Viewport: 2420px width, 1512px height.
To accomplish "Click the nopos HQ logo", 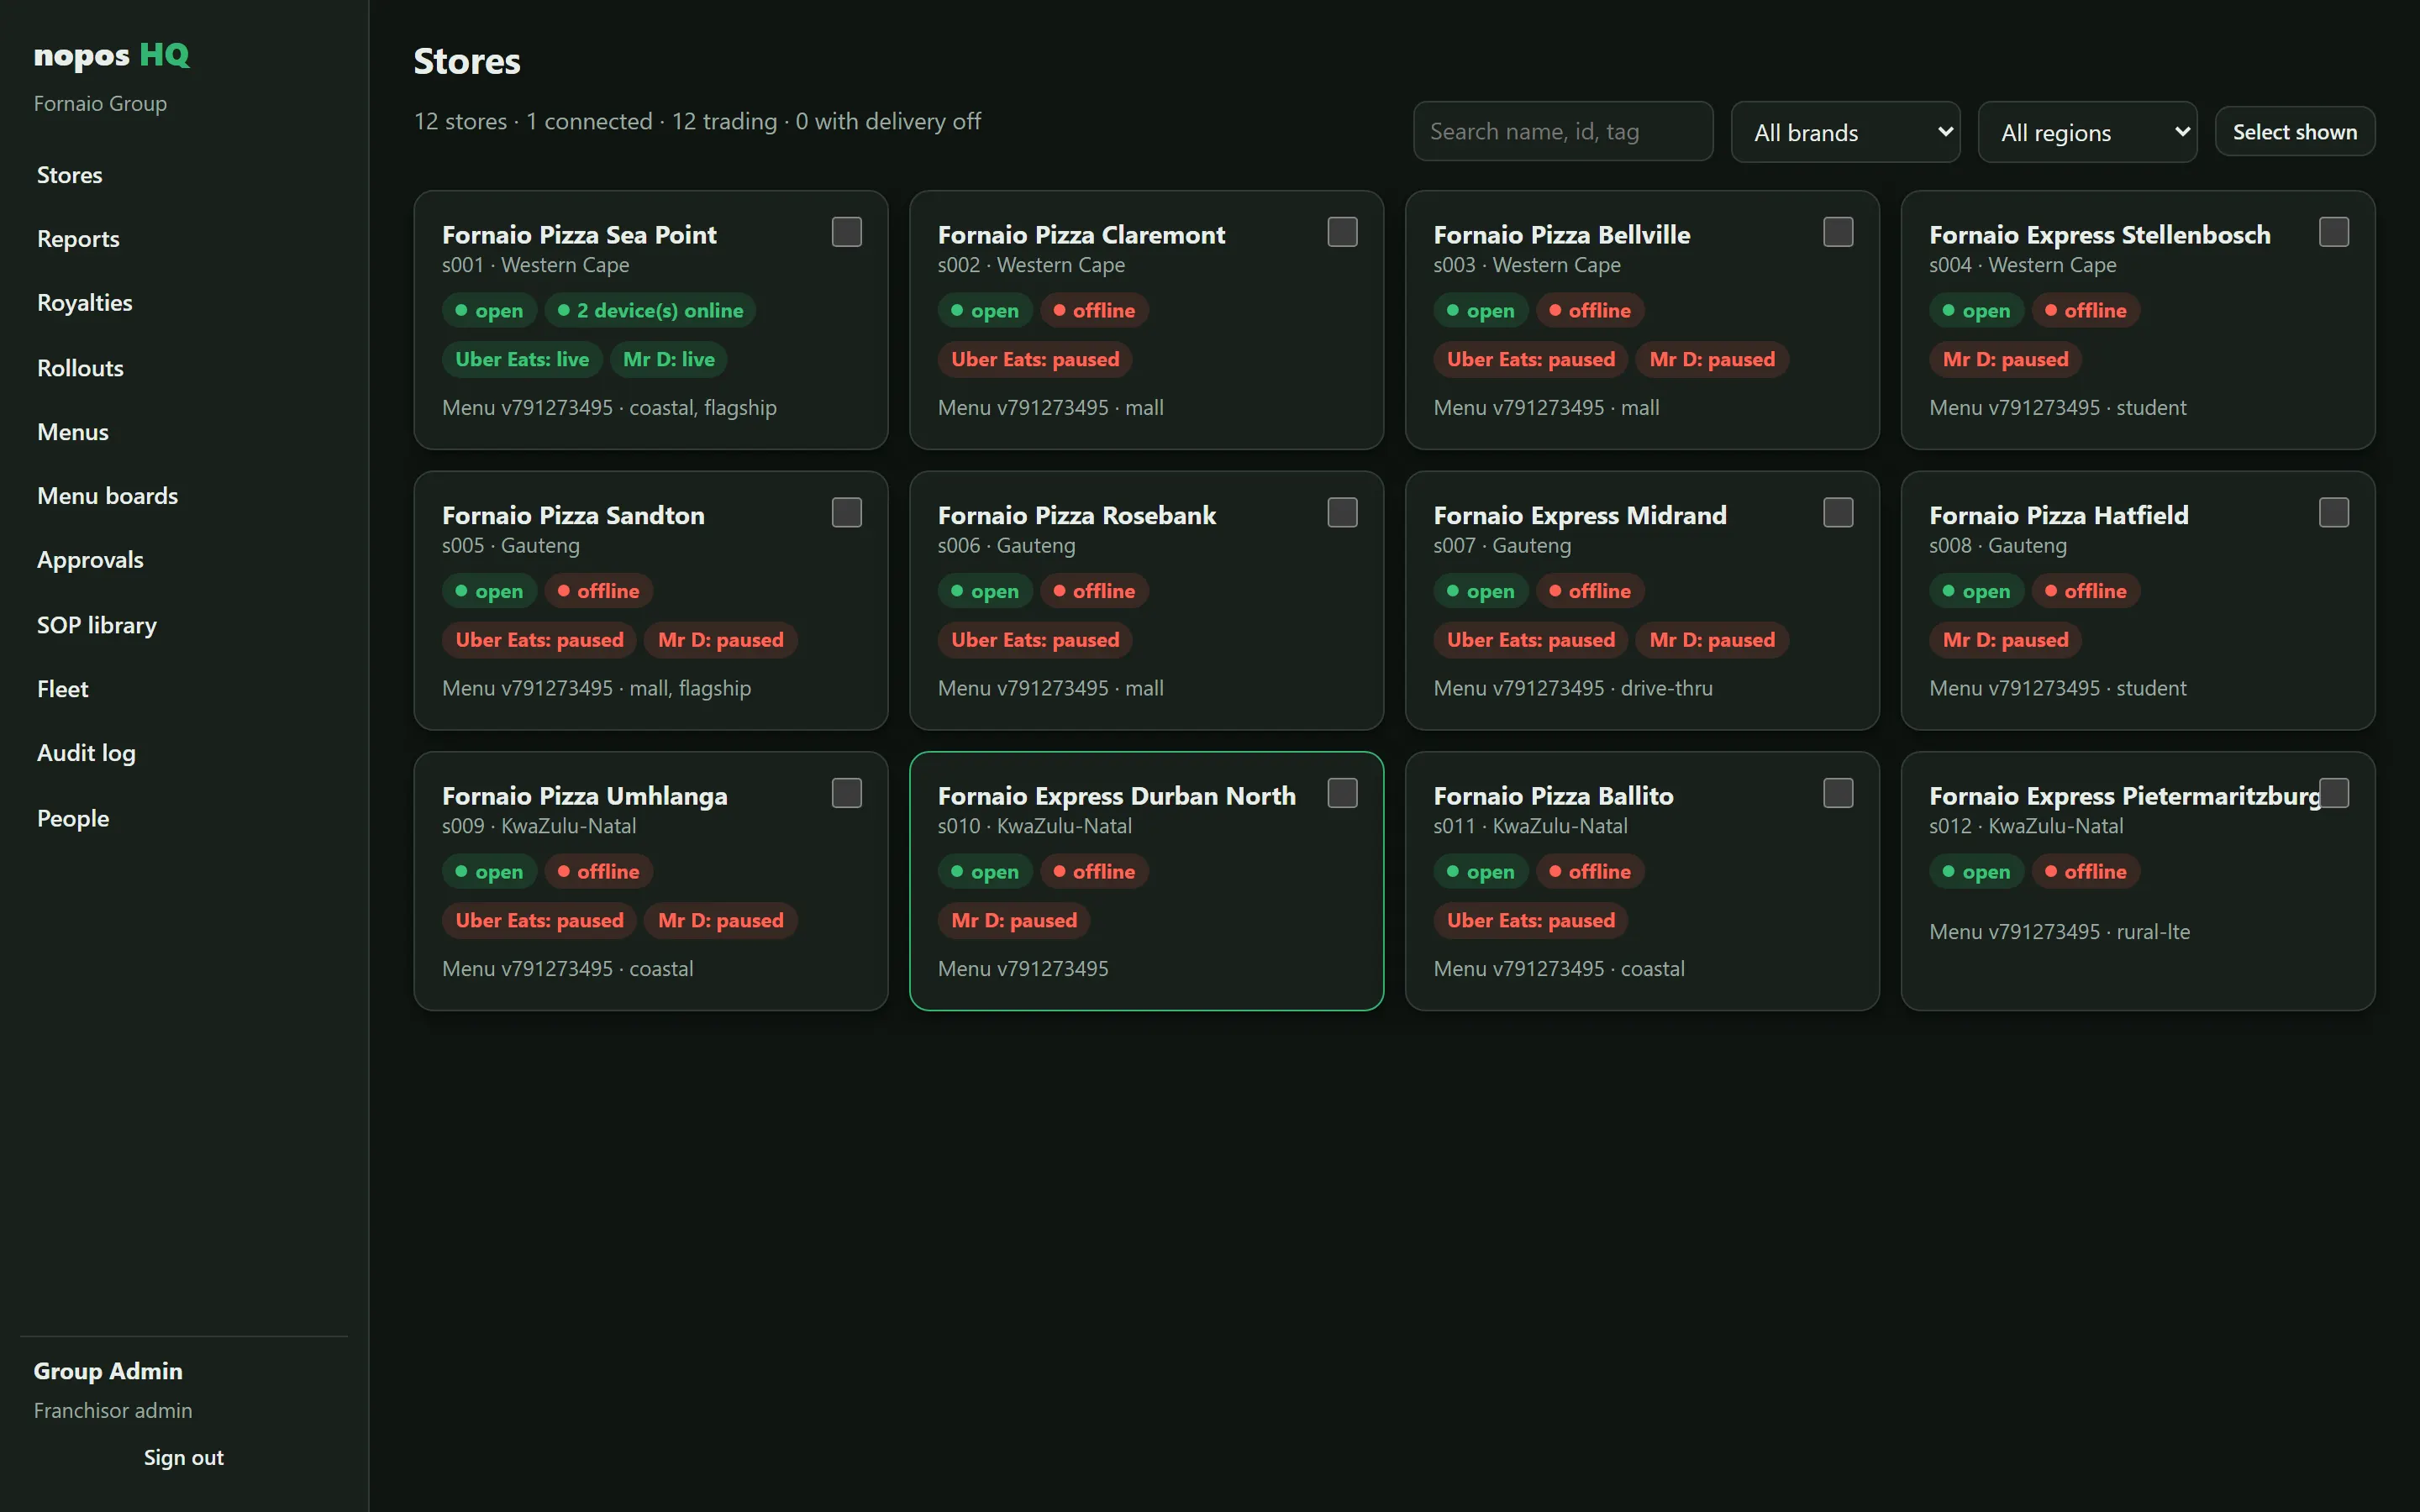I will point(111,55).
